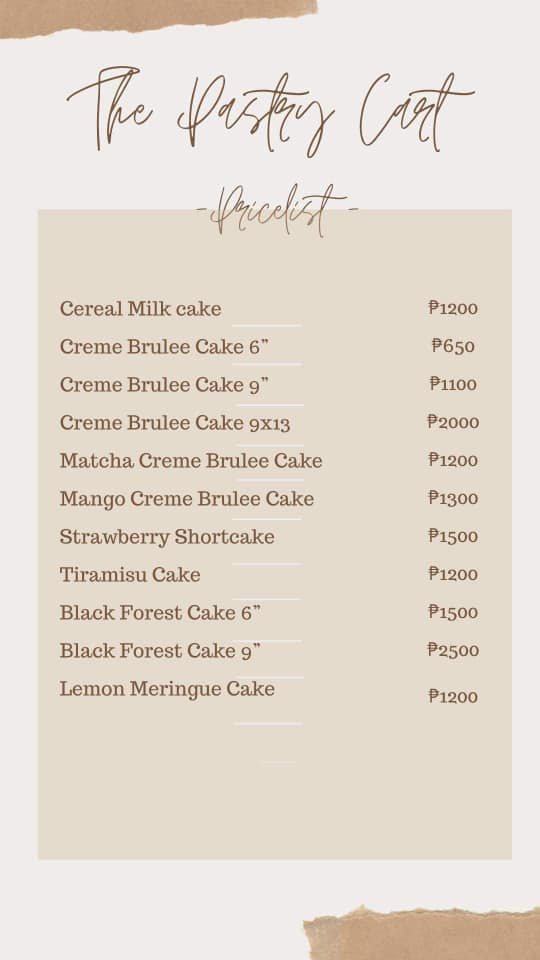Select Creme Brulee Cake 6" item

tap(164, 347)
